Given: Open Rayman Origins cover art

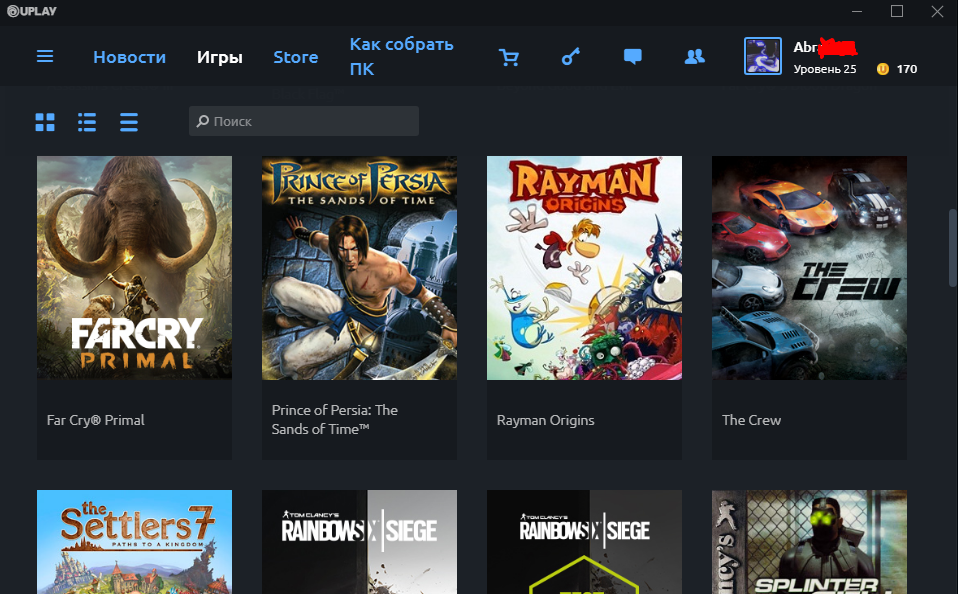Looking at the screenshot, I should [584, 268].
